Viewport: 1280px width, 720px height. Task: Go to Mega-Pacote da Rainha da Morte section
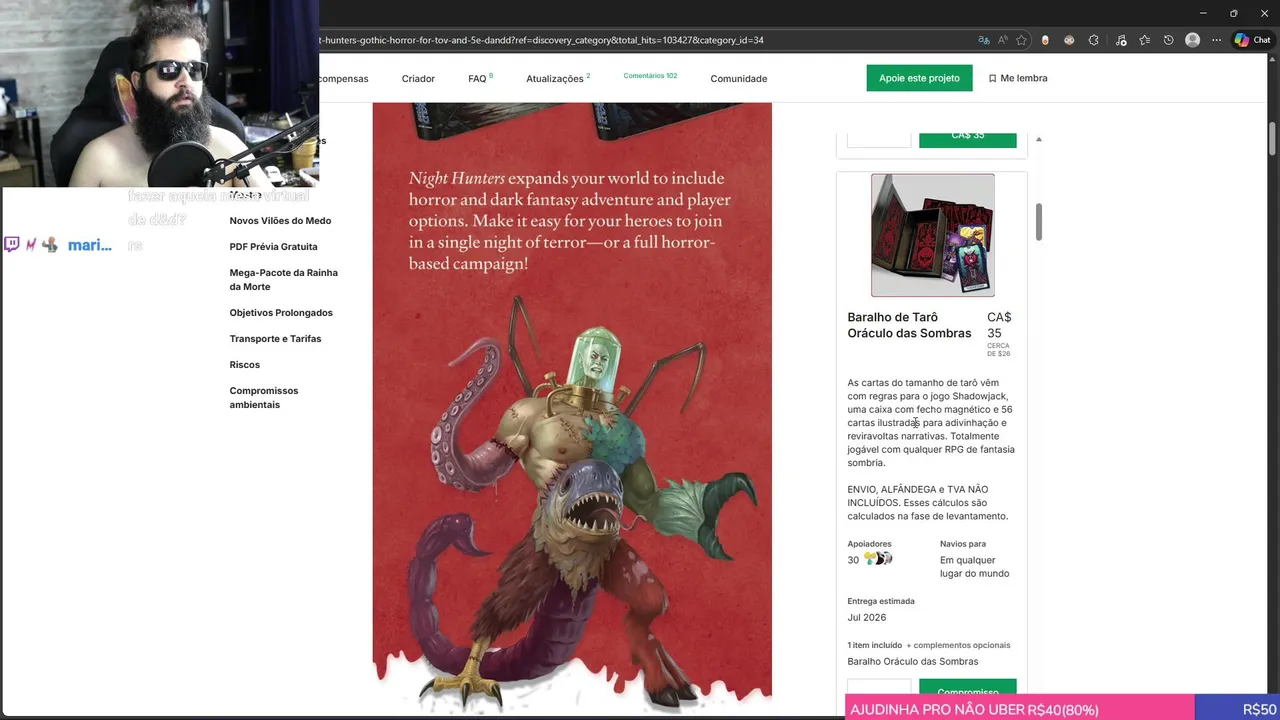tap(283, 279)
